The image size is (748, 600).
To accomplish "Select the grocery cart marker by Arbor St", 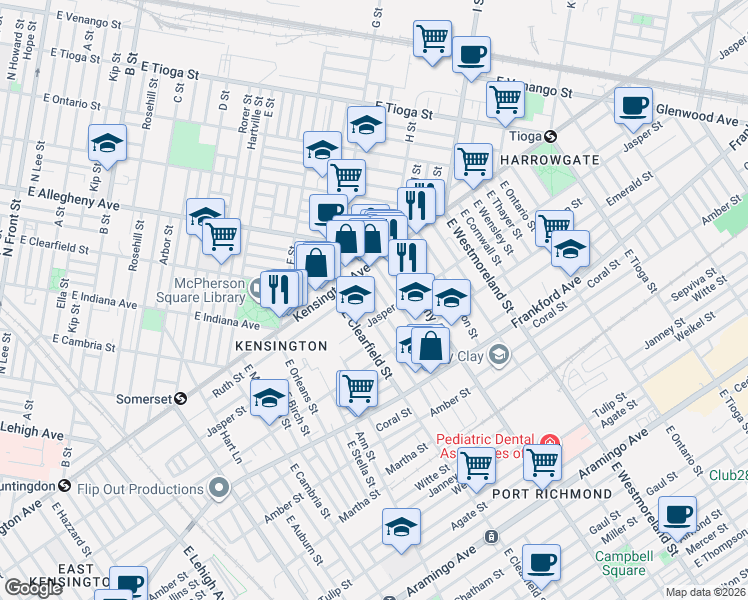I will point(221,238).
